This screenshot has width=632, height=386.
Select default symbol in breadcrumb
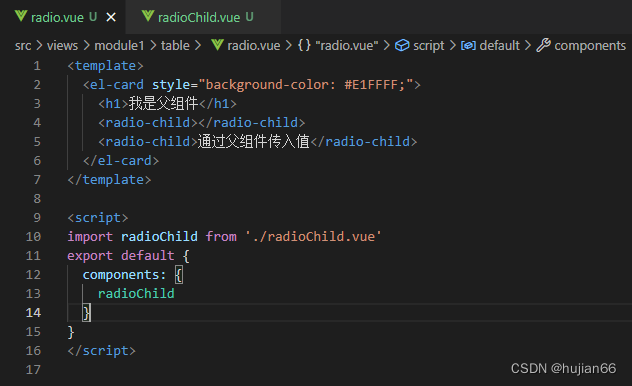pyautogui.click(x=500, y=46)
